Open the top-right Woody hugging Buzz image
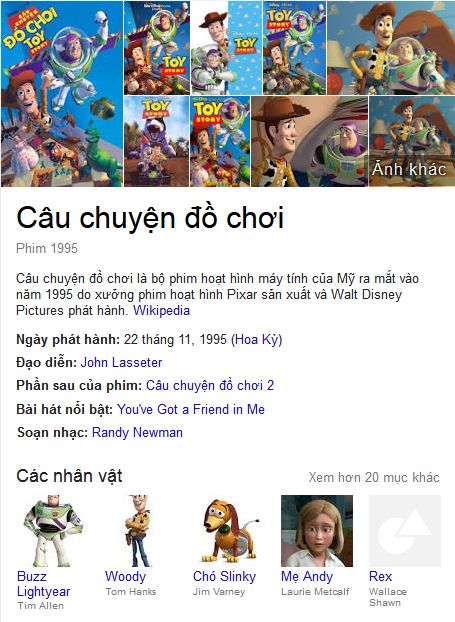 391,48
